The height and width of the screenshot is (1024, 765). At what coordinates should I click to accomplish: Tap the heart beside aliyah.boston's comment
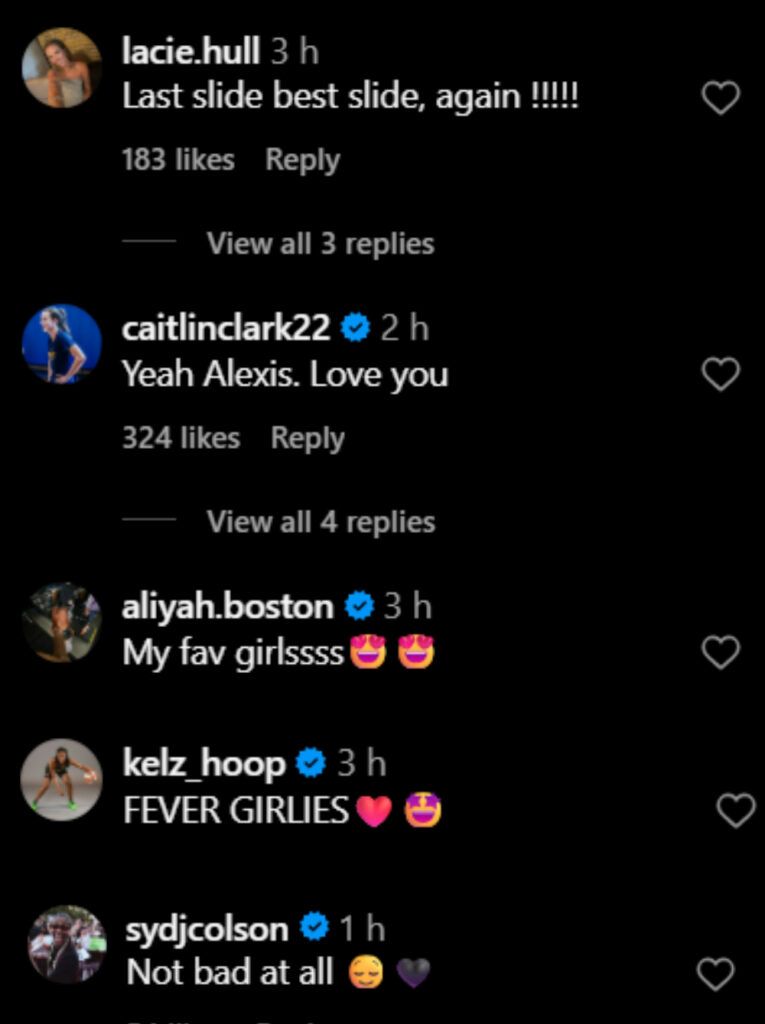720,651
